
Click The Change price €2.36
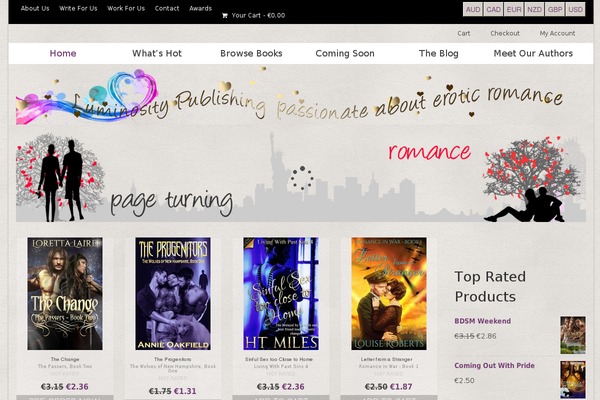point(77,387)
